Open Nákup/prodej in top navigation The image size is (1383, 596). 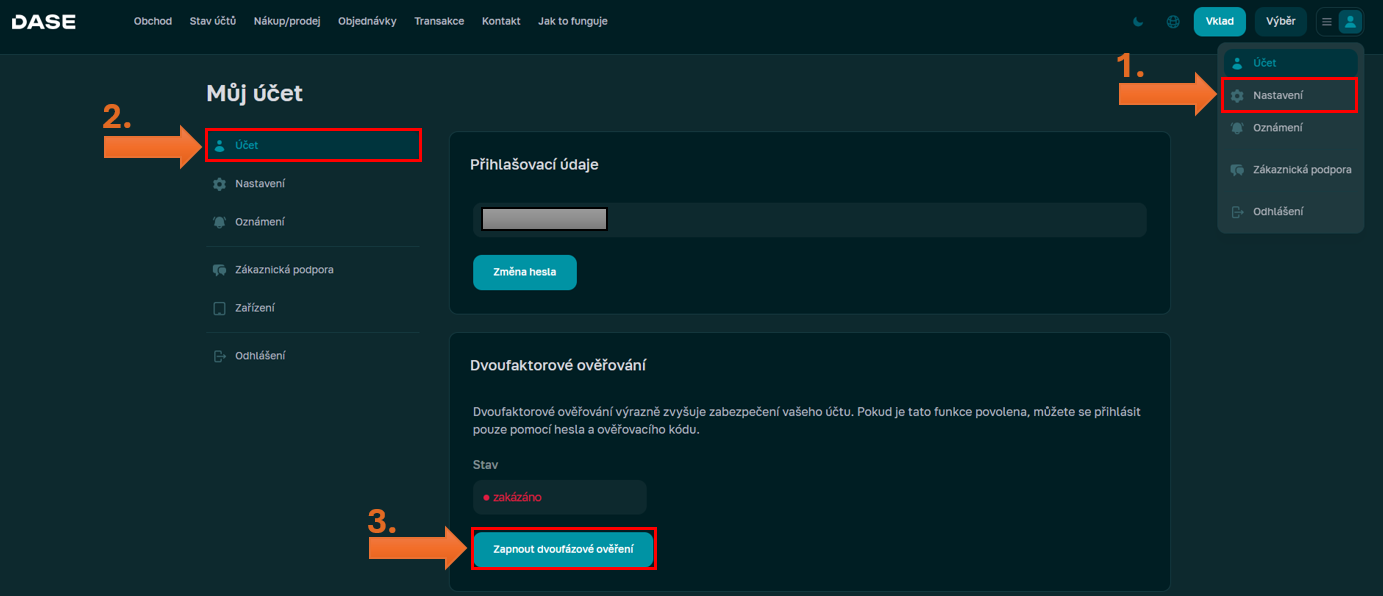(287, 21)
